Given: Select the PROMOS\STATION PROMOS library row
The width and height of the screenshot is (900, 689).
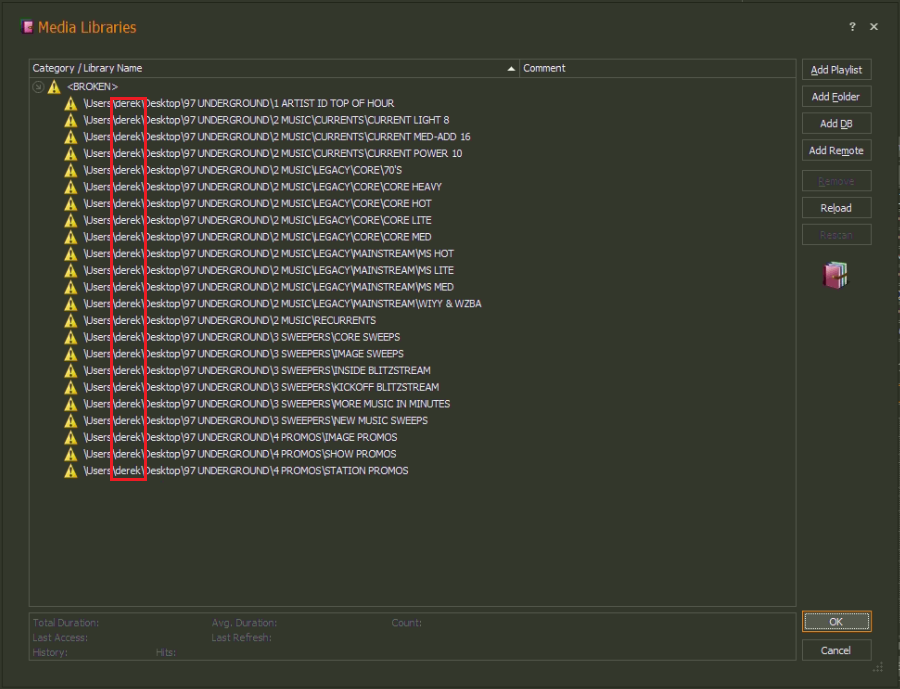Looking at the screenshot, I should pos(246,470).
